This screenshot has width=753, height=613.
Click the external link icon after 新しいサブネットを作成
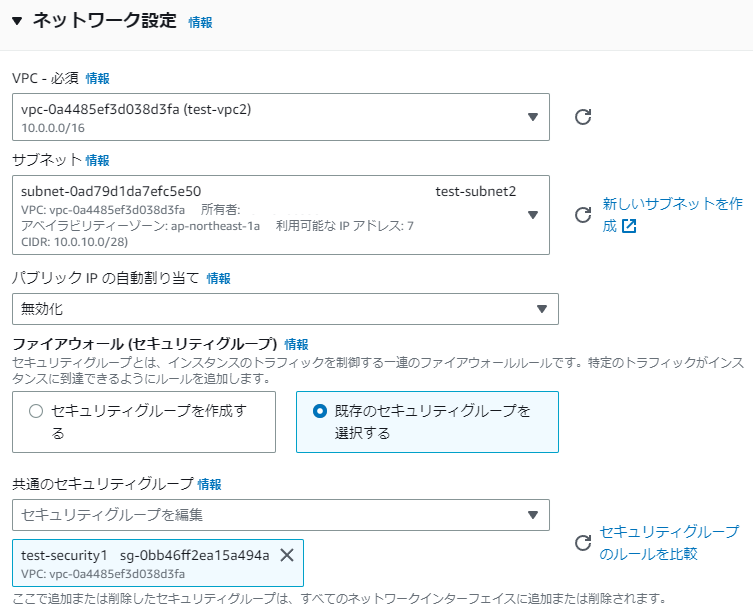(x=629, y=226)
